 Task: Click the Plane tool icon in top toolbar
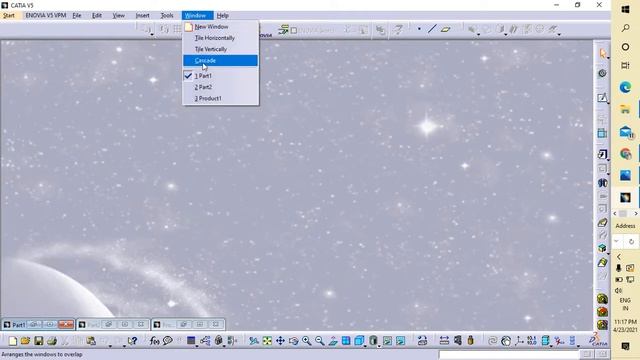coord(445,29)
